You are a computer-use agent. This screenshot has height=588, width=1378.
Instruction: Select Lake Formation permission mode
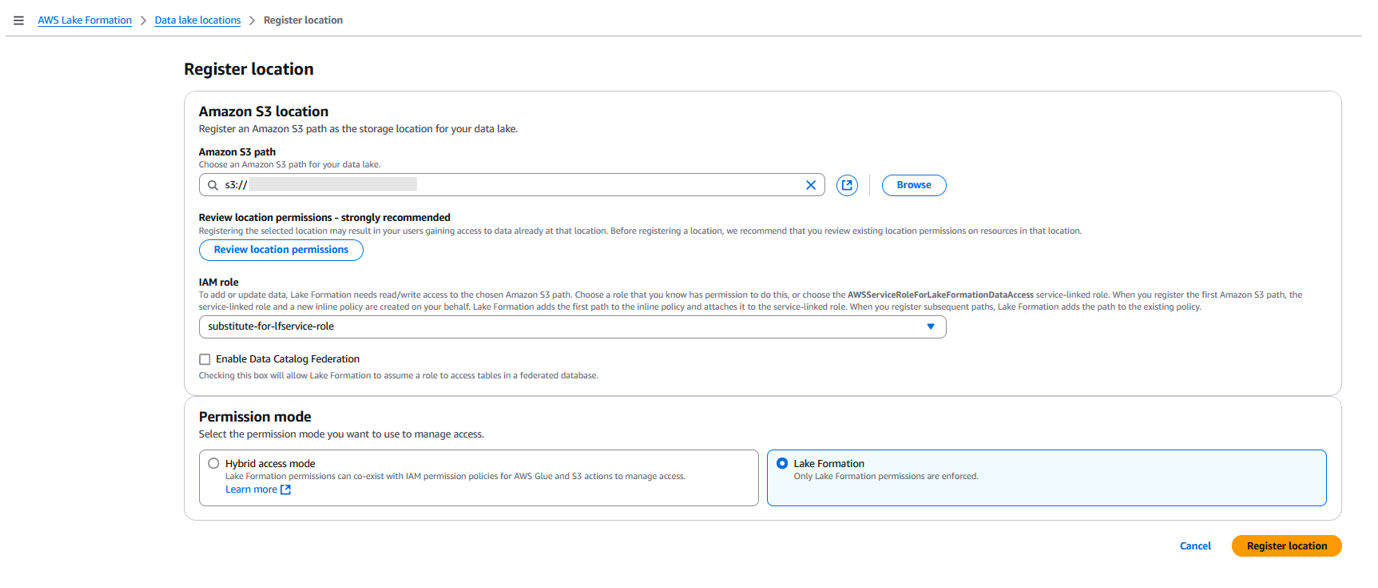tap(782, 464)
